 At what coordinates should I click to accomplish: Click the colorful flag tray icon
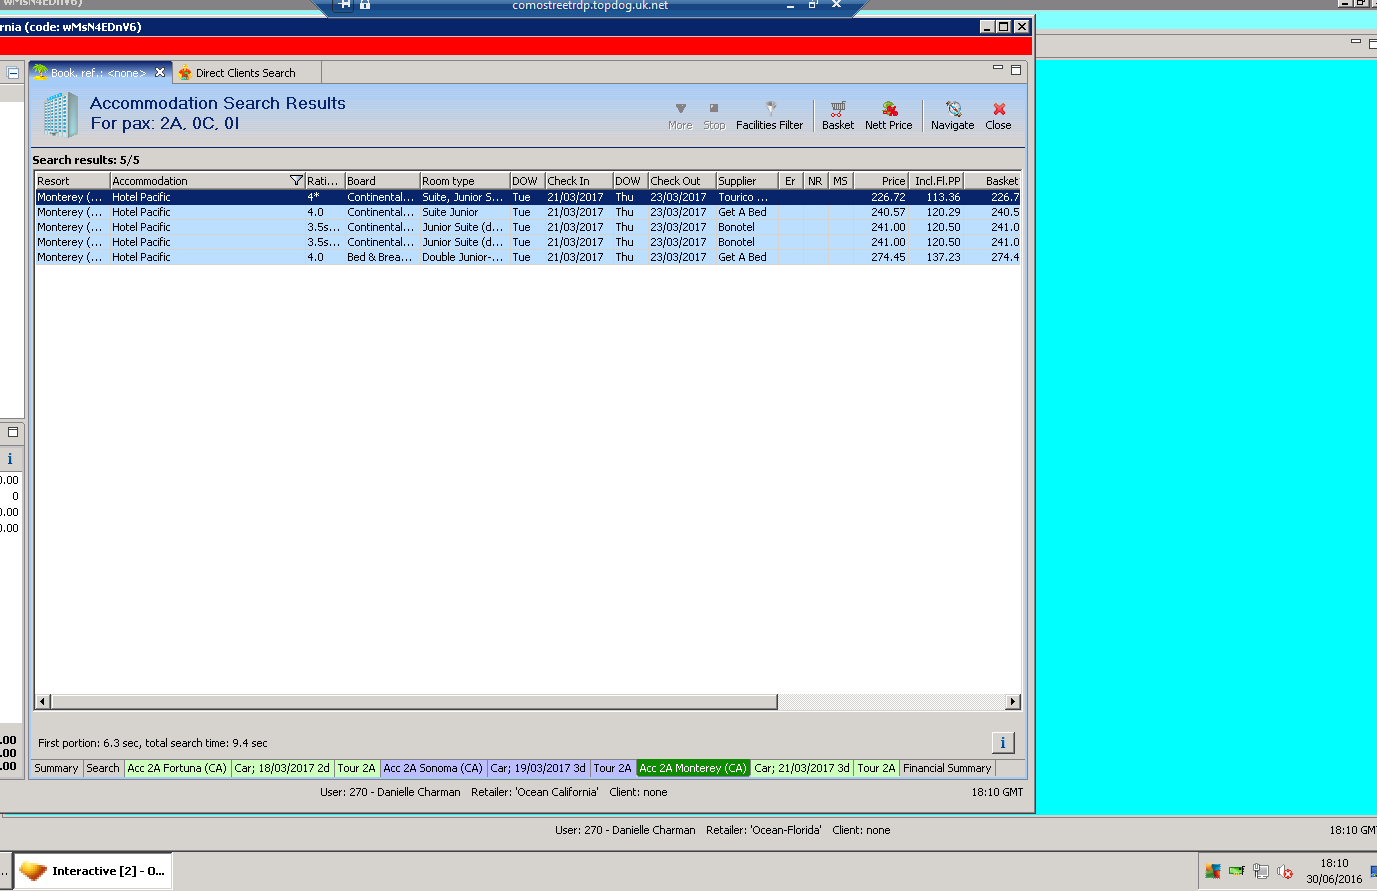(1213, 872)
